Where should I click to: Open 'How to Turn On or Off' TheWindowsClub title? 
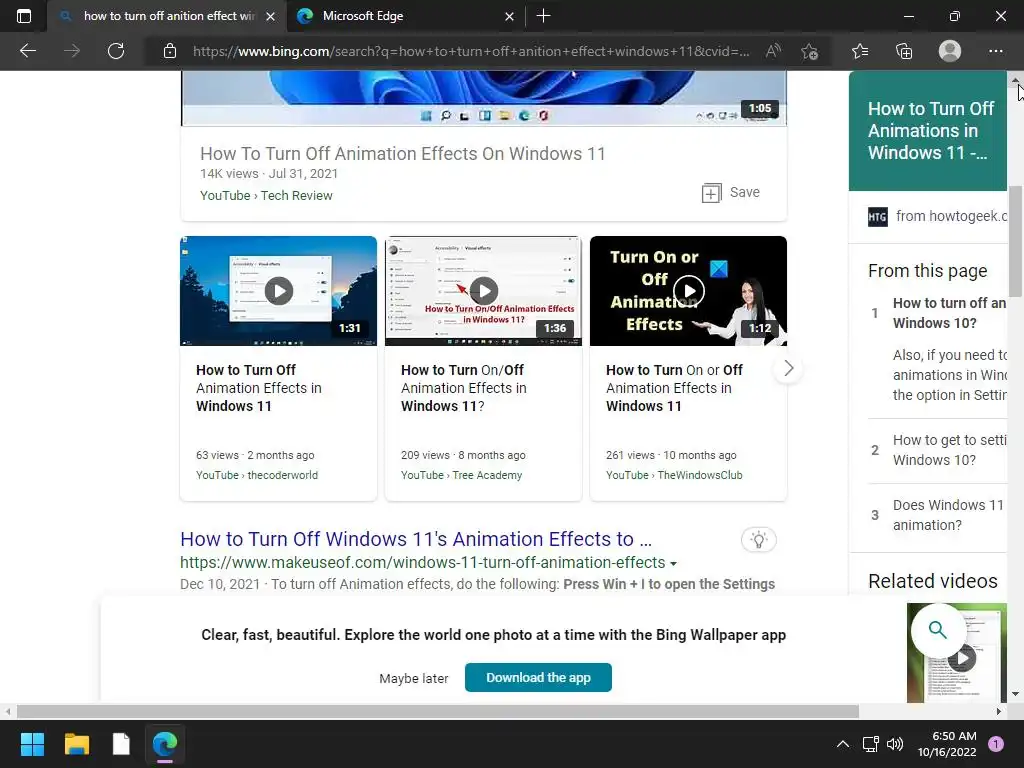[674, 388]
